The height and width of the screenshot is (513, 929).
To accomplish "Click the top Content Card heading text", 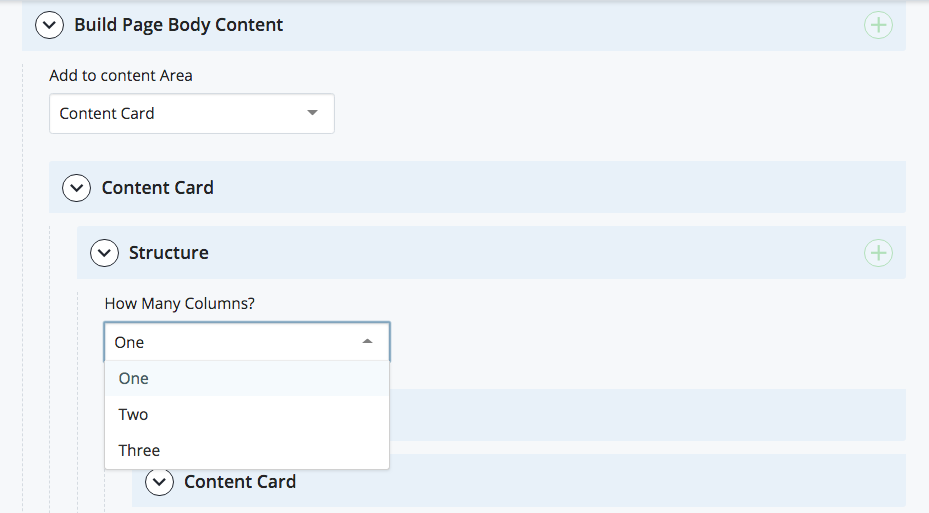I will [158, 188].
